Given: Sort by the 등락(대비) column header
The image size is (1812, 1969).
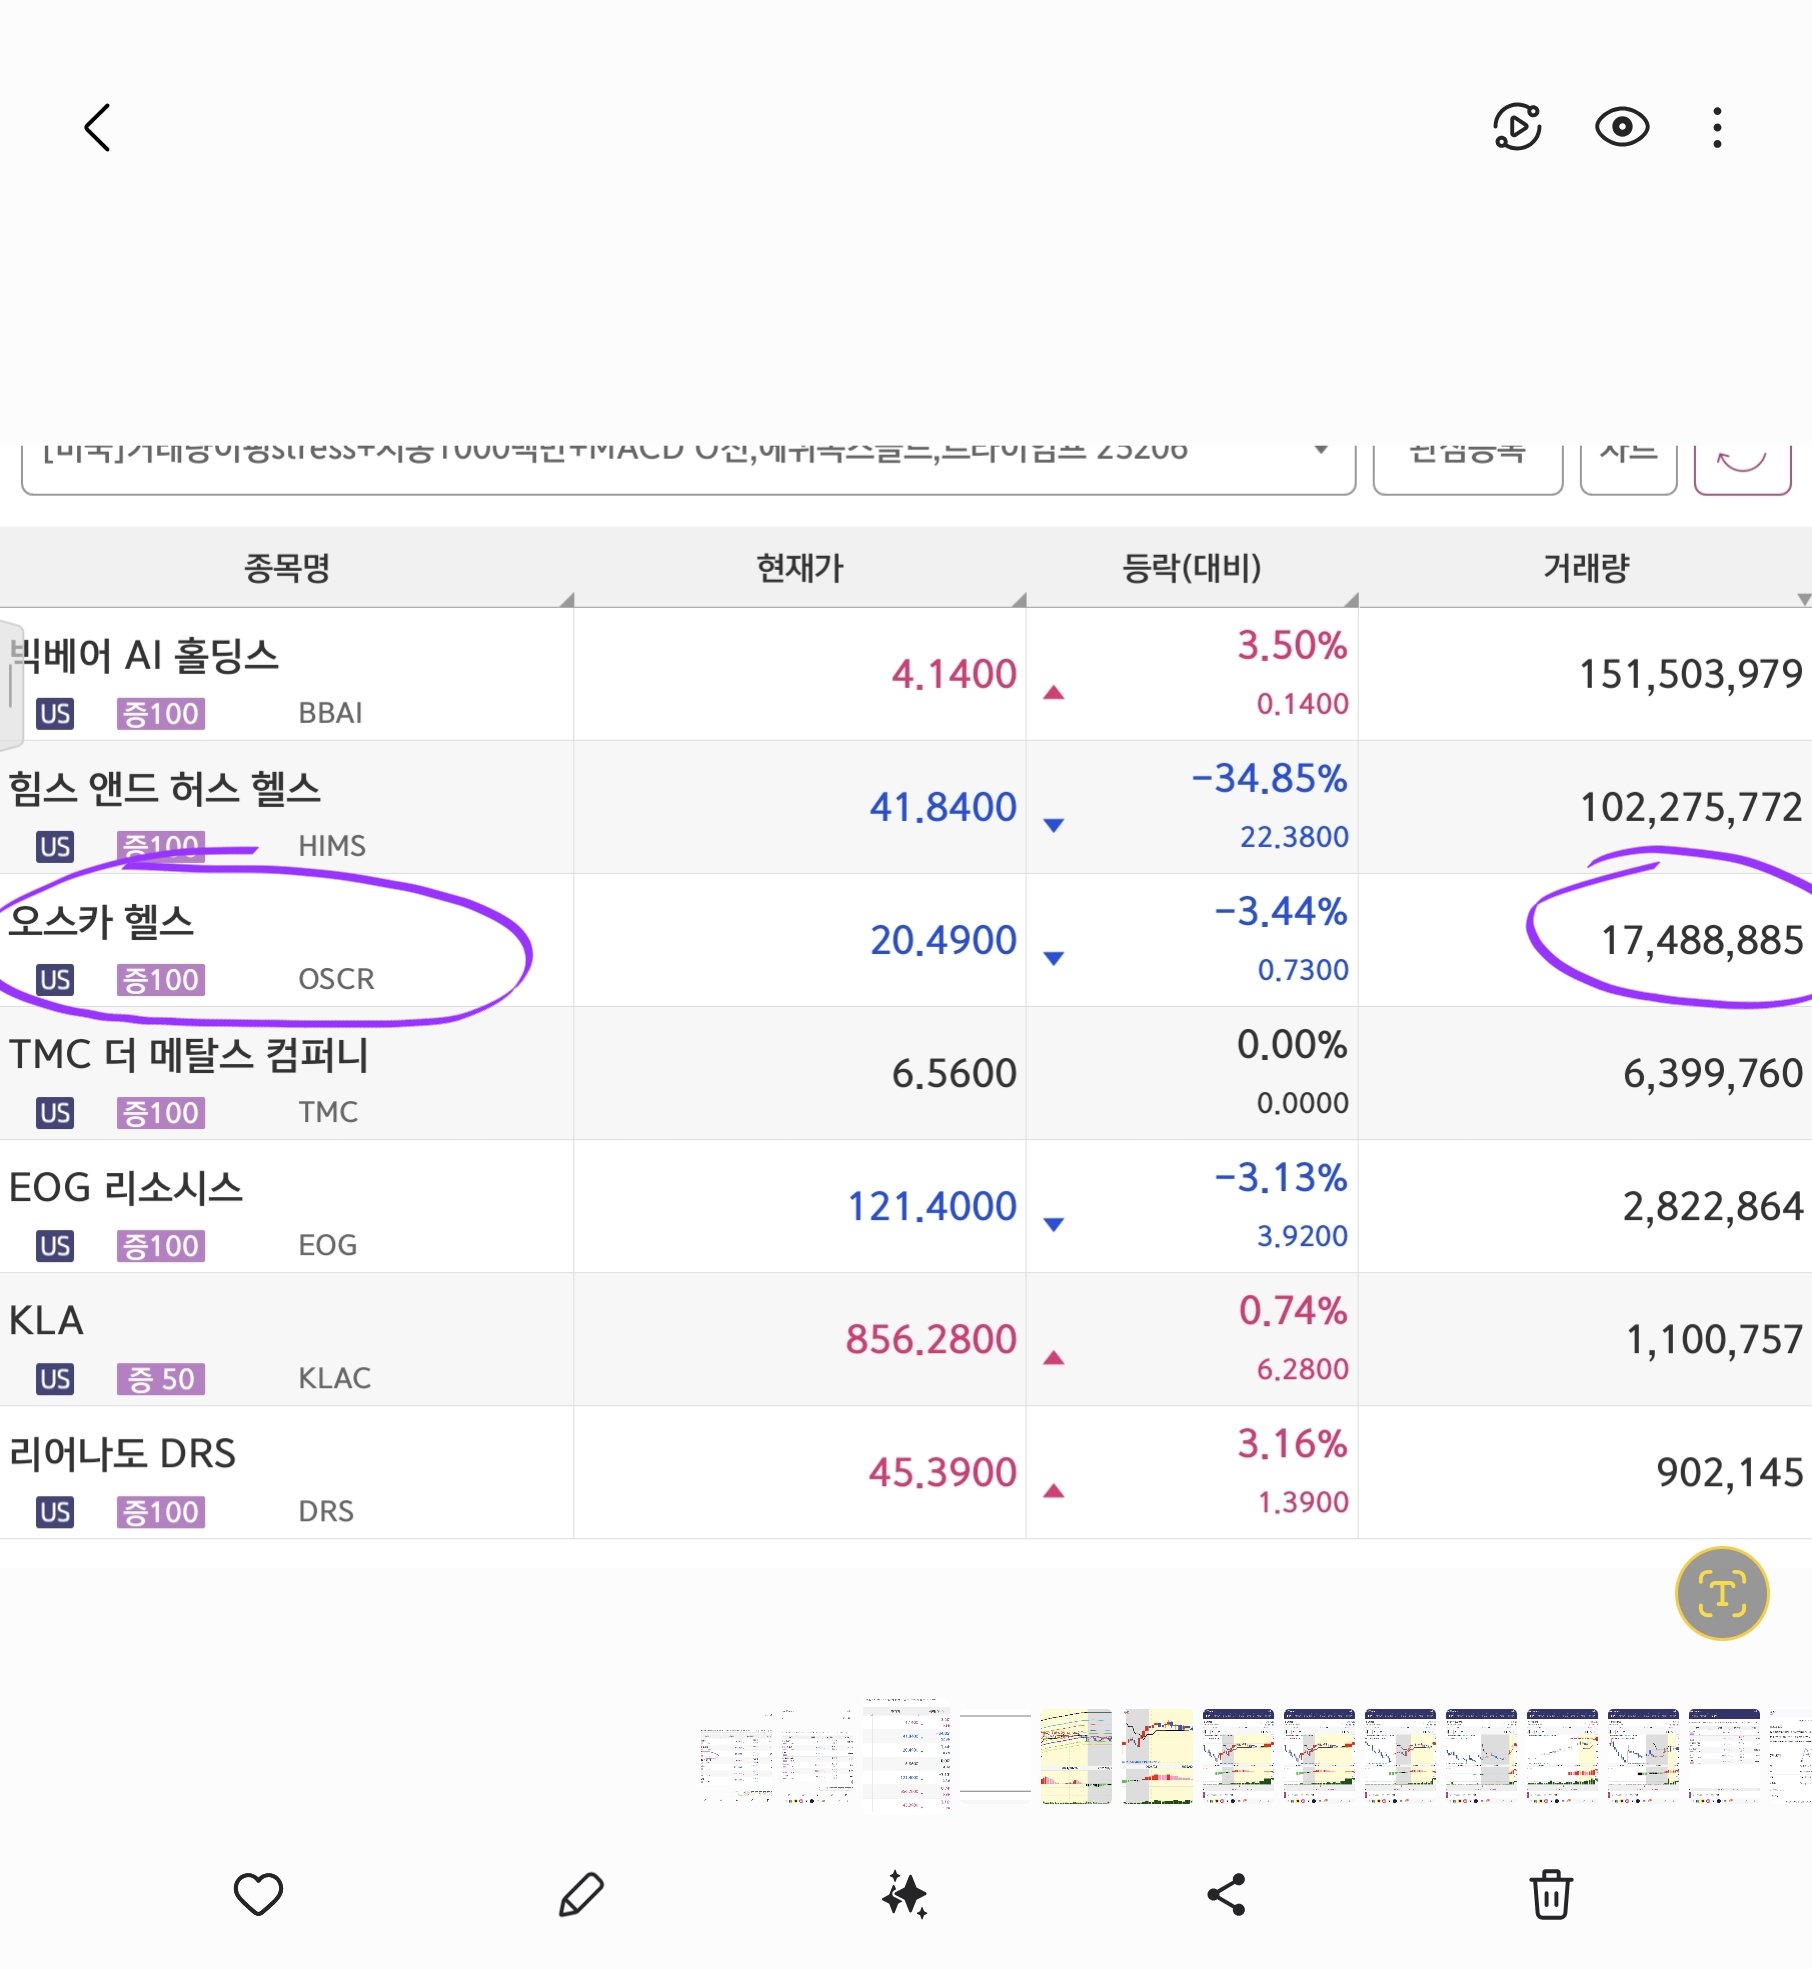Looking at the screenshot, I should 1191,568.
